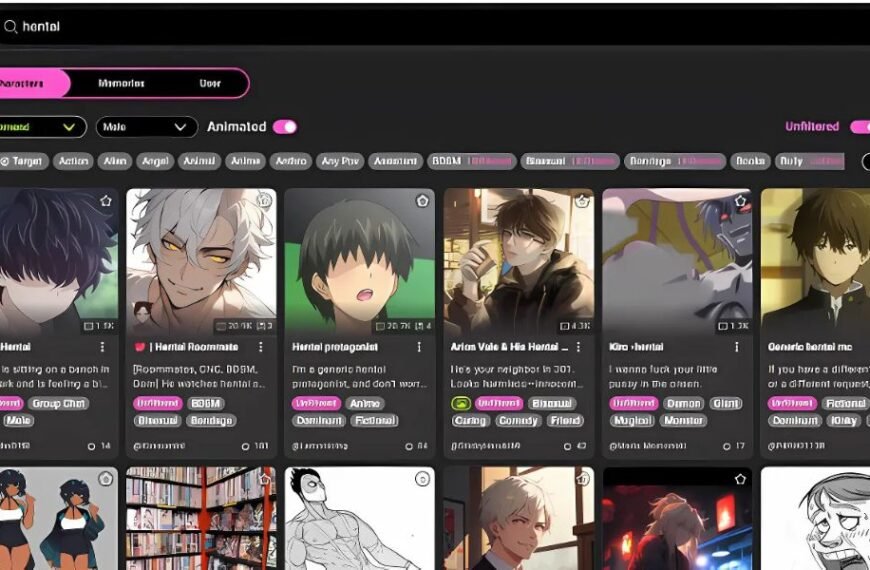Select the Target filter tag
Screen dimensions: 870x570
click(x=23, y=162)
